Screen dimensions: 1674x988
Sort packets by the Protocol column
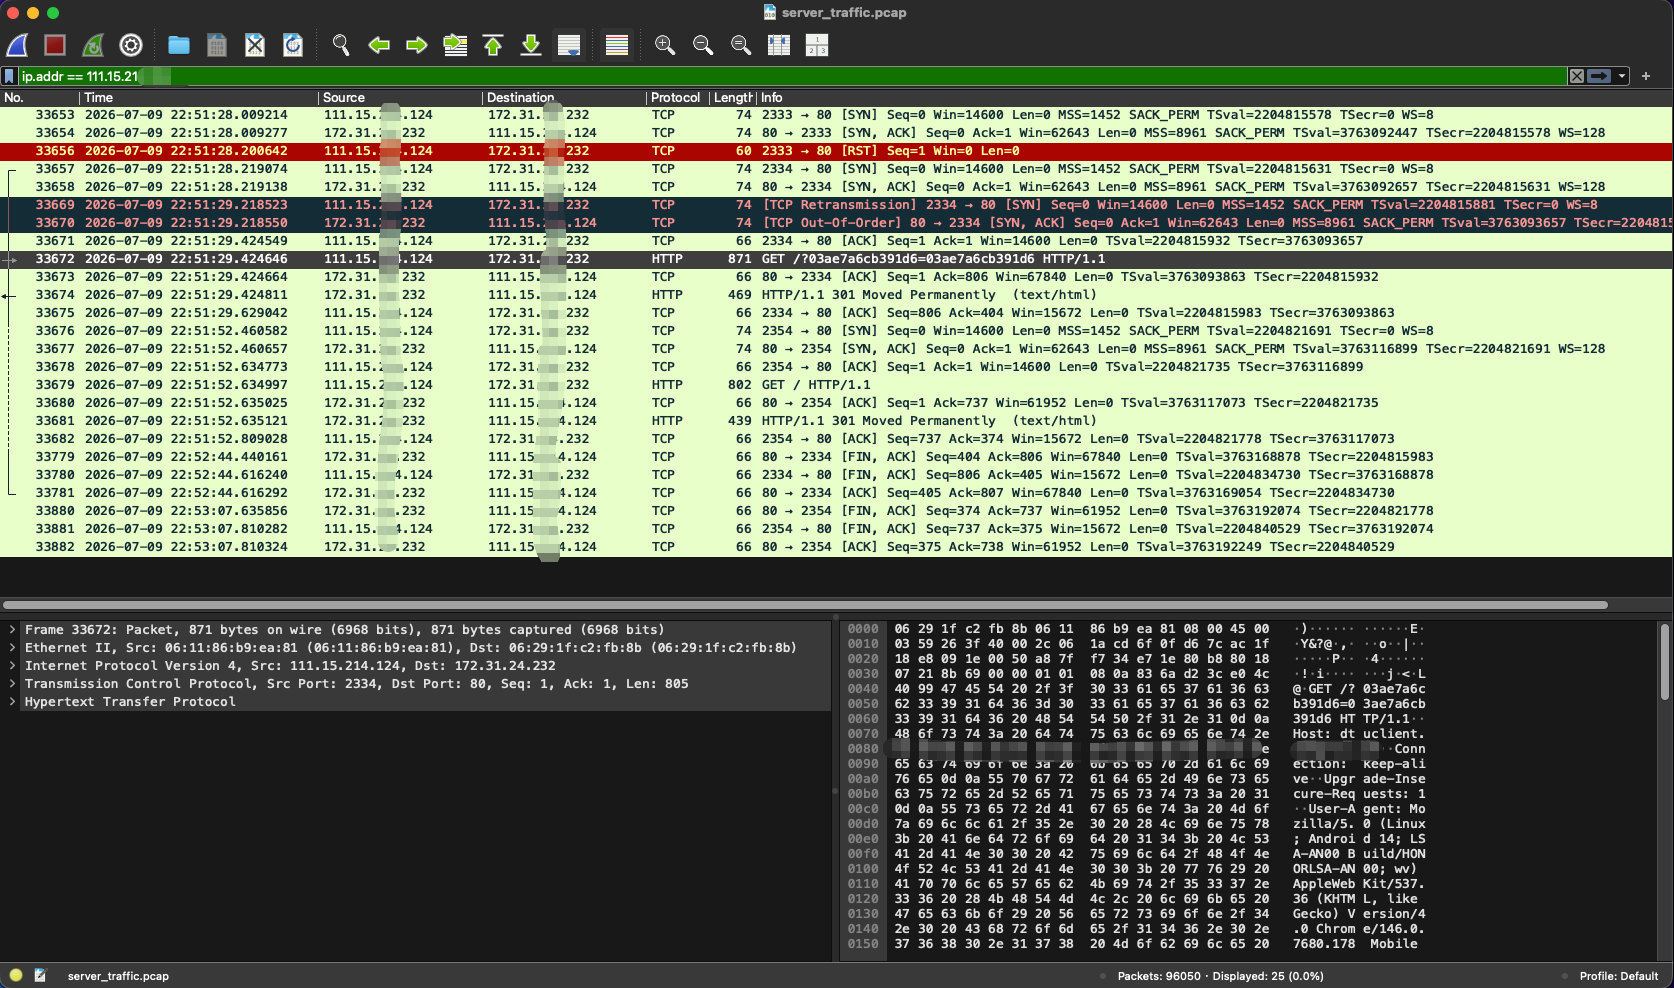pyautogui.click(x=676, y=97)
